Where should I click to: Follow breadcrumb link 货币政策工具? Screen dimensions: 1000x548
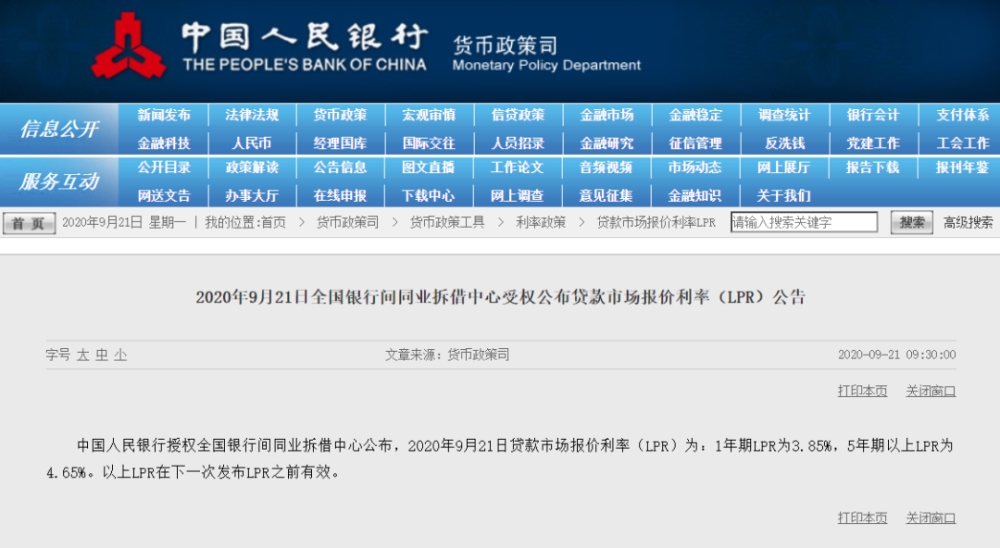tap(447, 223)
